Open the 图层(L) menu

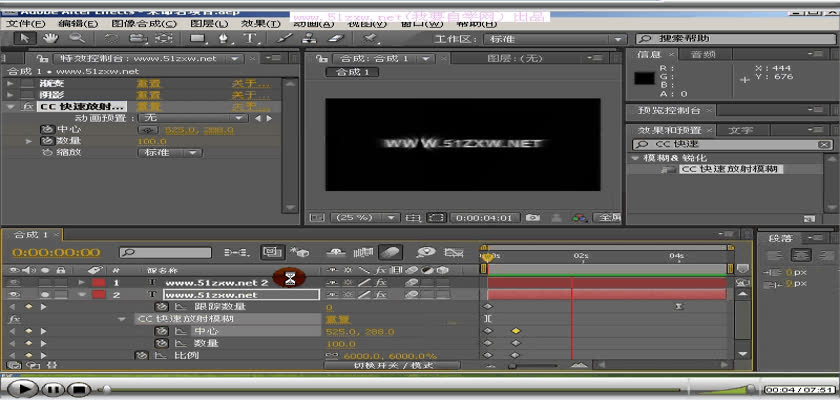(x=209, y=24)
